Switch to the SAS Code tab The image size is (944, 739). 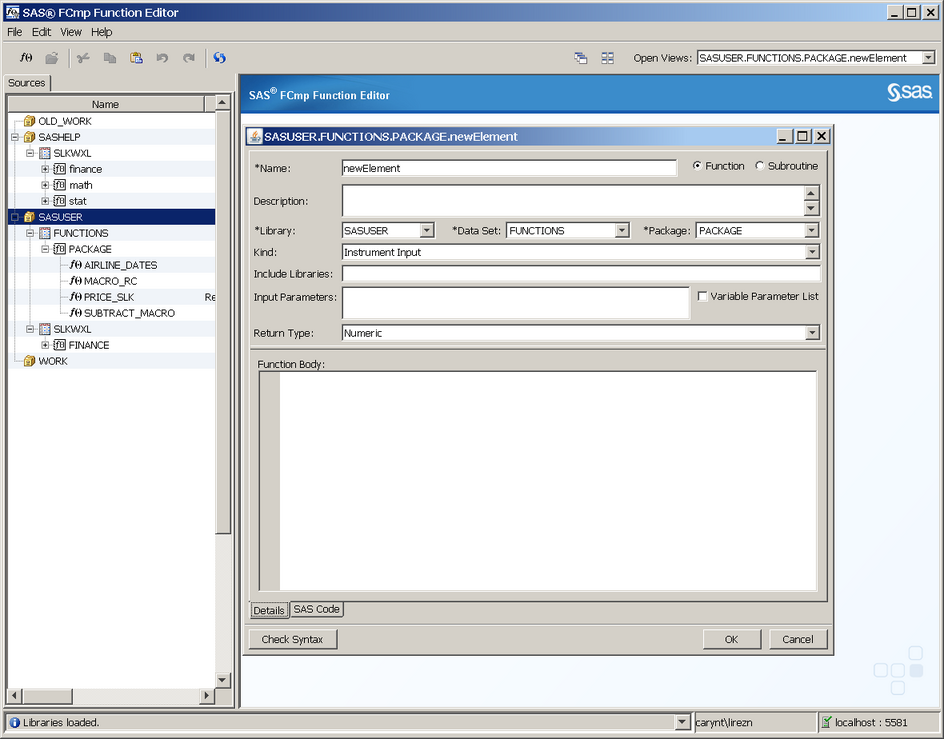316,609
